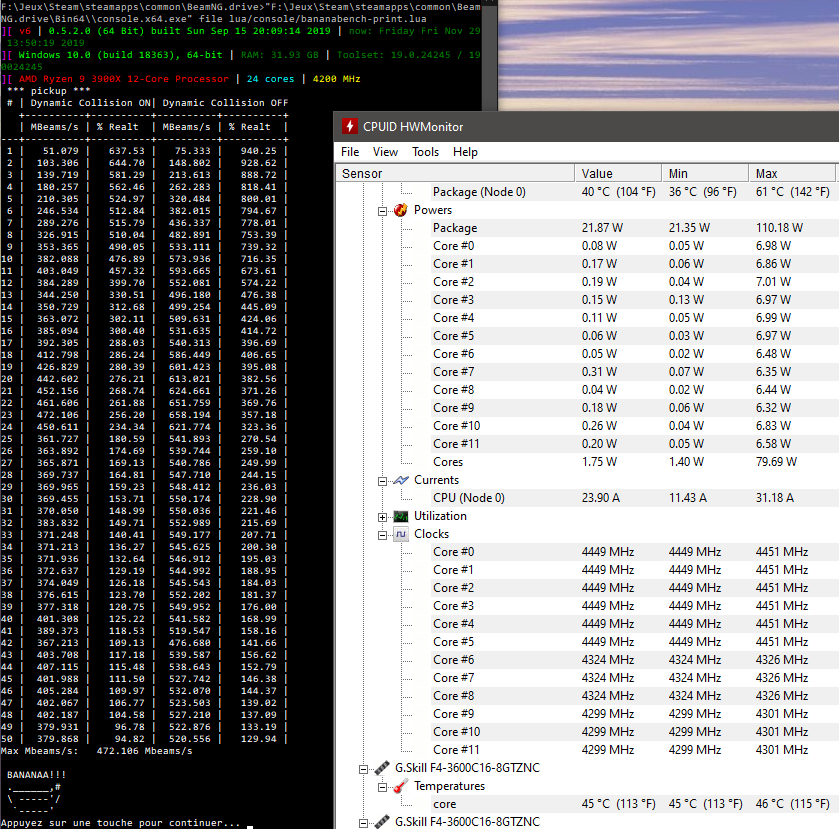This screenshot has height=829, width=839.
Task: Open the Tools menu in HWMonitor
Action: [425, 152]
